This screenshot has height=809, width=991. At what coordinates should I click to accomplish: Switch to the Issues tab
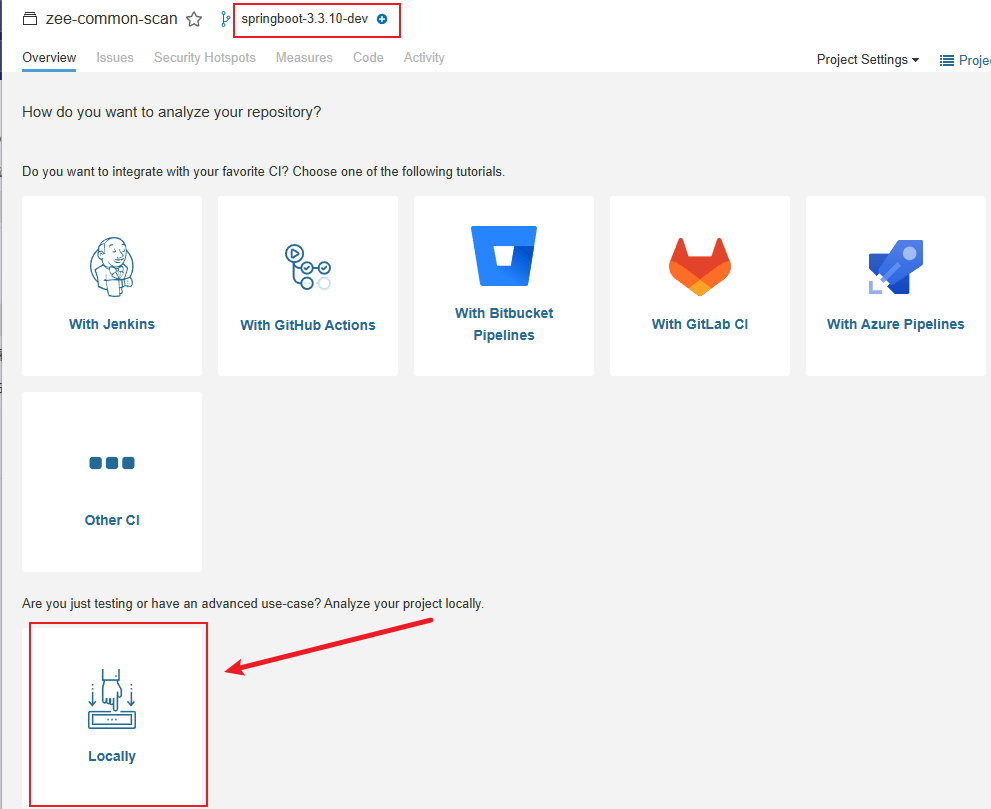click(x=115, y=58)
